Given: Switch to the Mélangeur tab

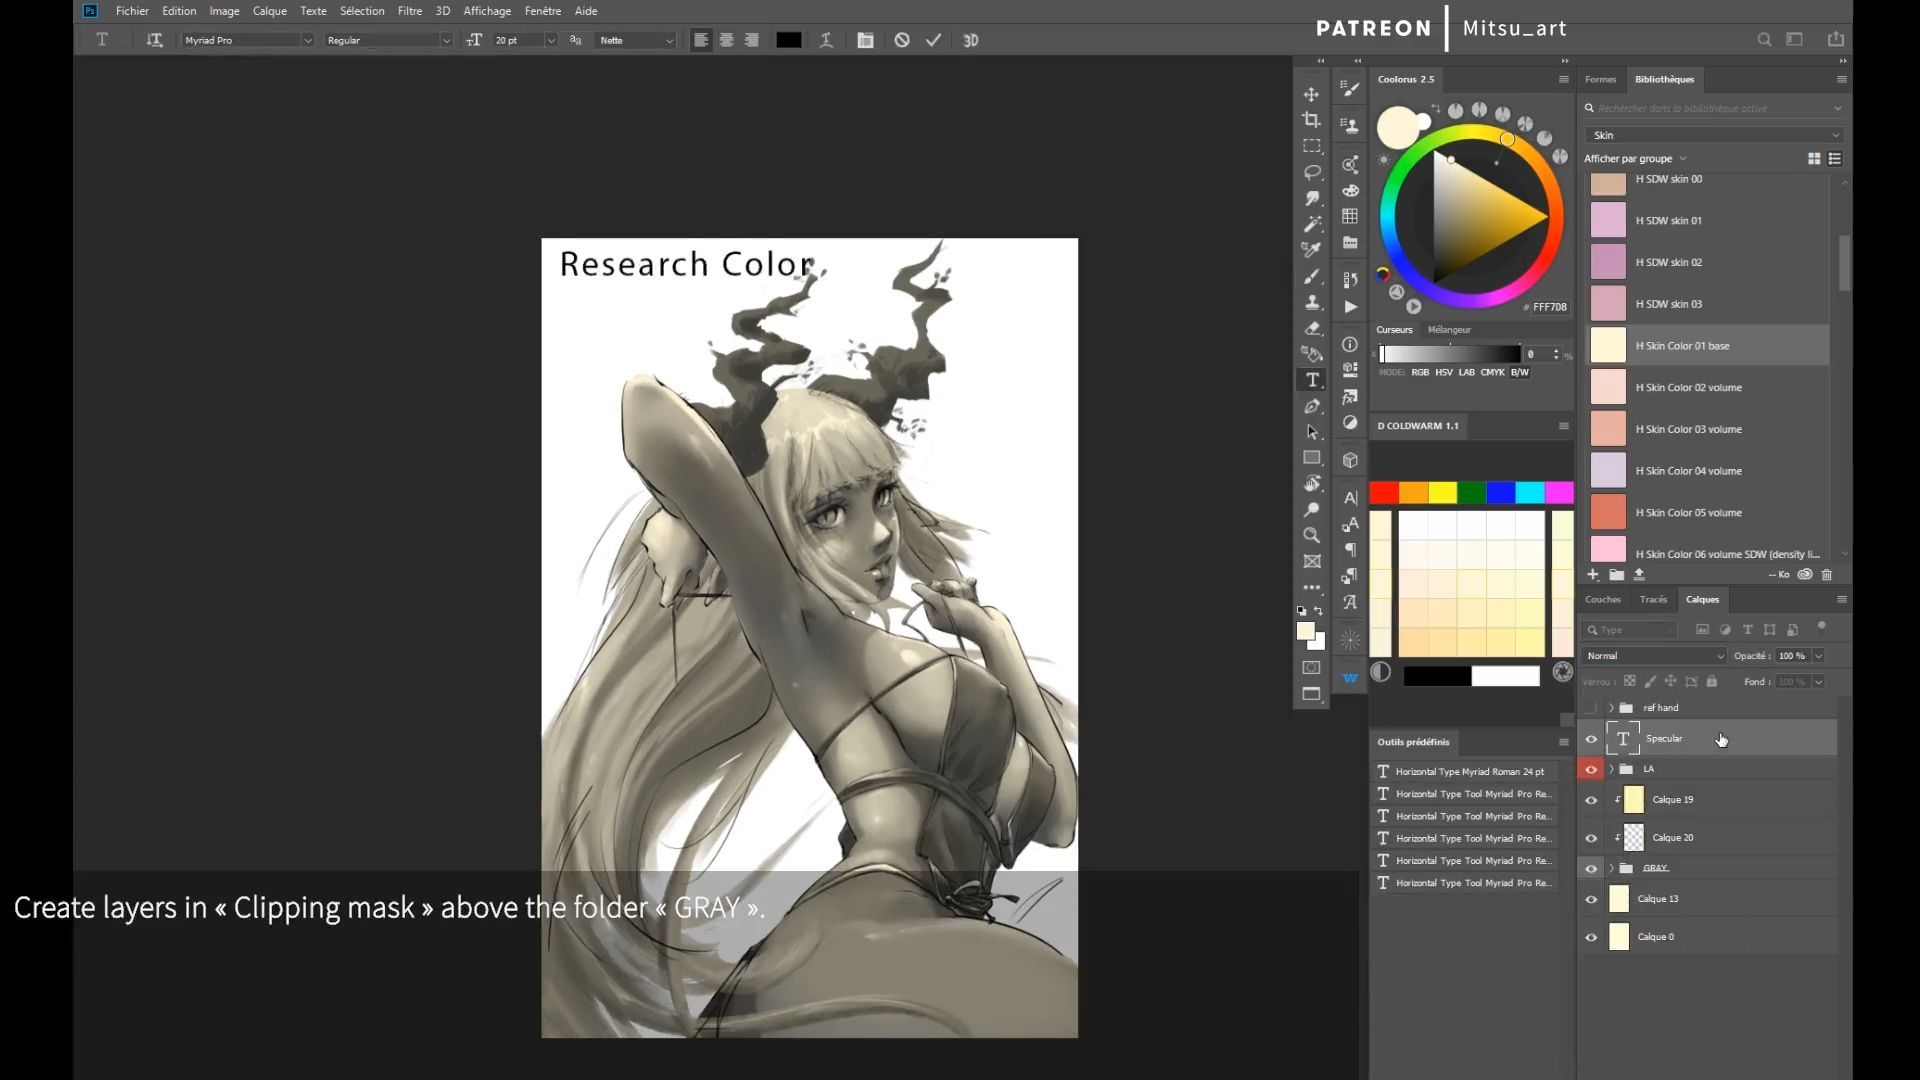Looking at the screenshot, I should pos(1449,330).
